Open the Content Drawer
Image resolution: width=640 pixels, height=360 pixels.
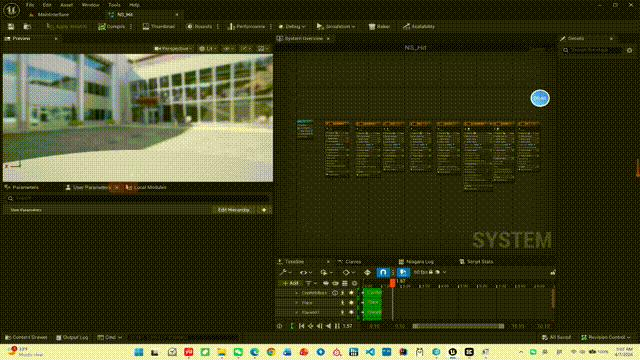point(26,338)
